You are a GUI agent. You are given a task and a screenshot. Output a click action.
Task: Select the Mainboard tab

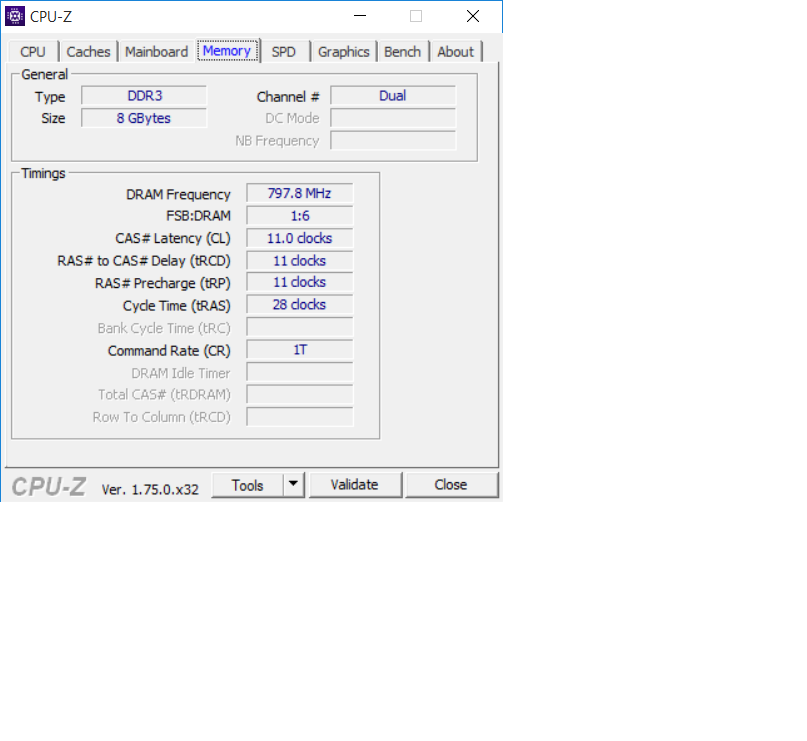point(156,52)
